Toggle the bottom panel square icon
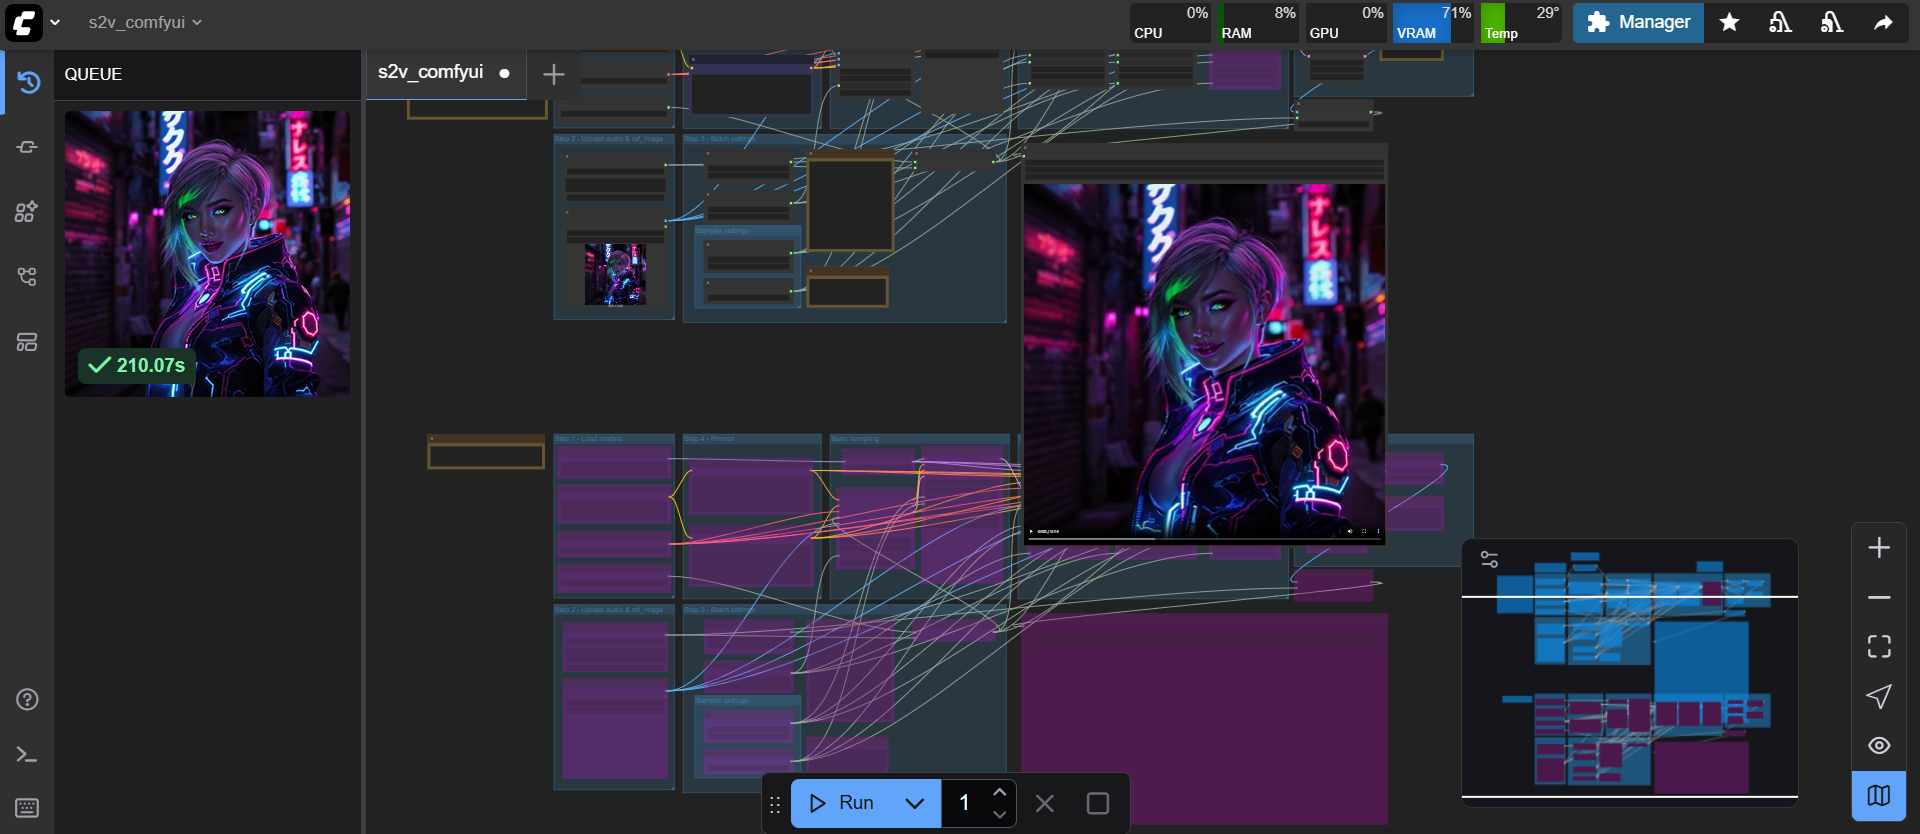 (x=1097, y=803)
